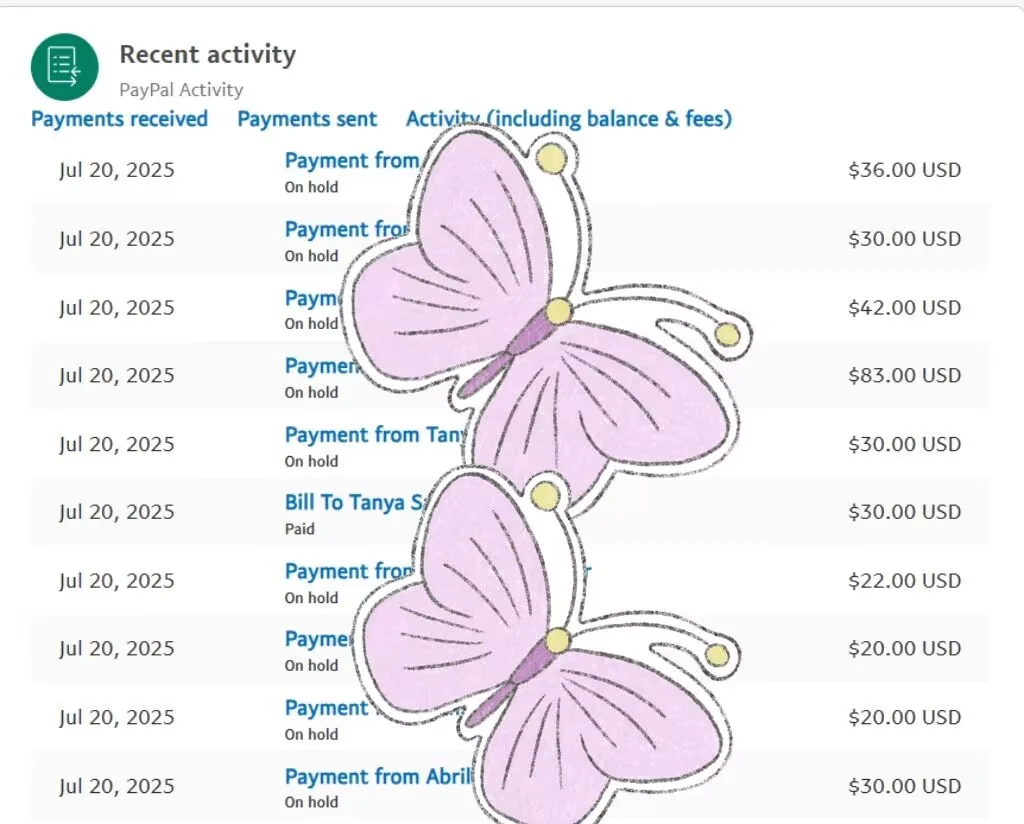Open the $83.00 USD payment entry

click(x=321, y=366)
